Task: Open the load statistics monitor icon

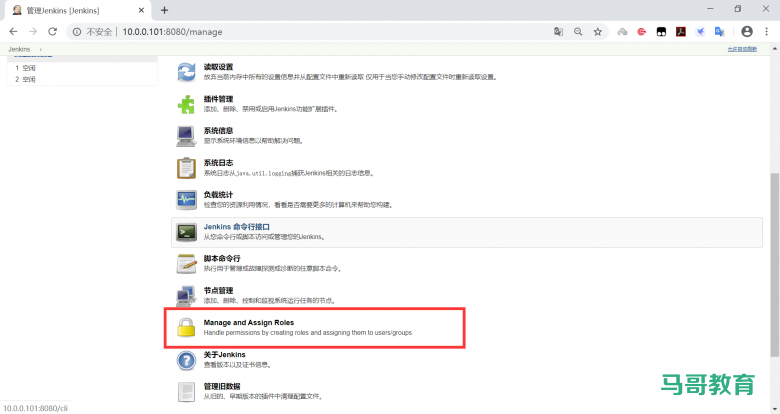Action: 187,200
